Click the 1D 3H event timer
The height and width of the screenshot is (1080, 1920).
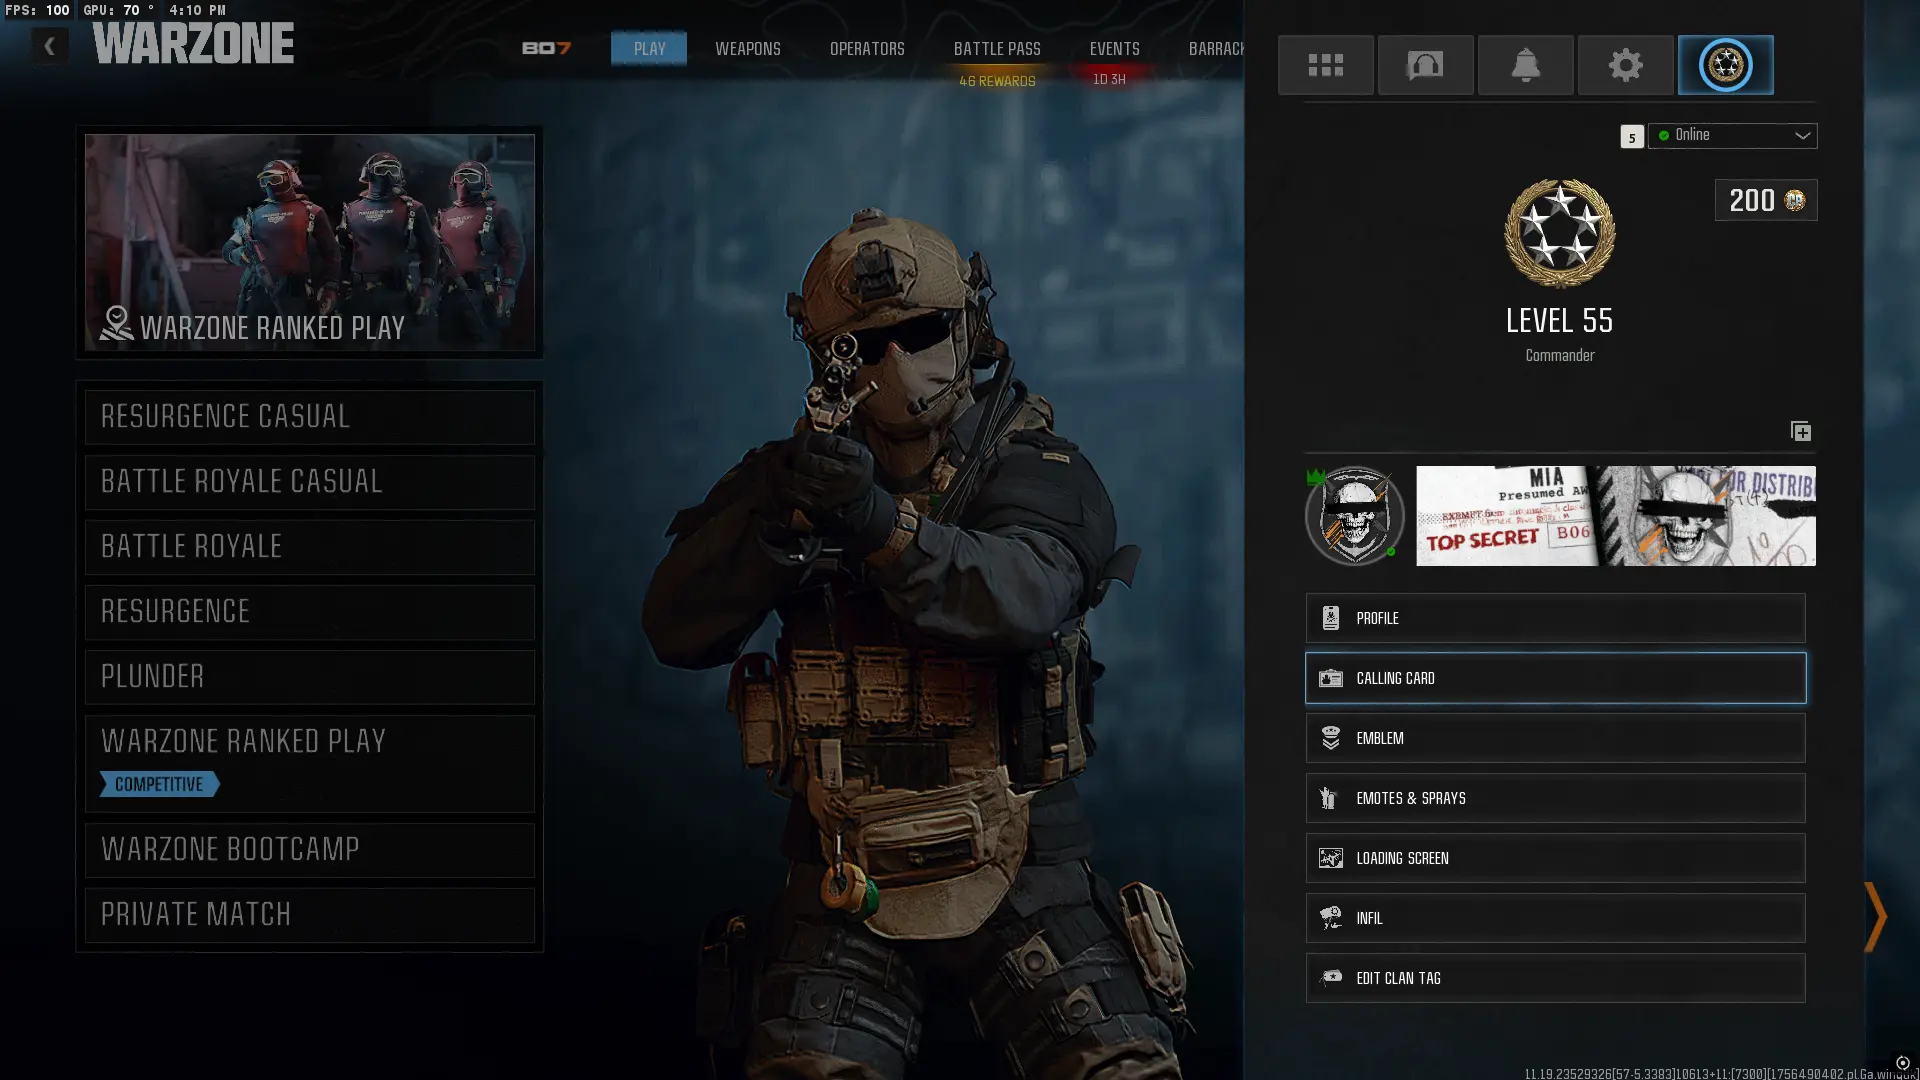(1109, 79)
